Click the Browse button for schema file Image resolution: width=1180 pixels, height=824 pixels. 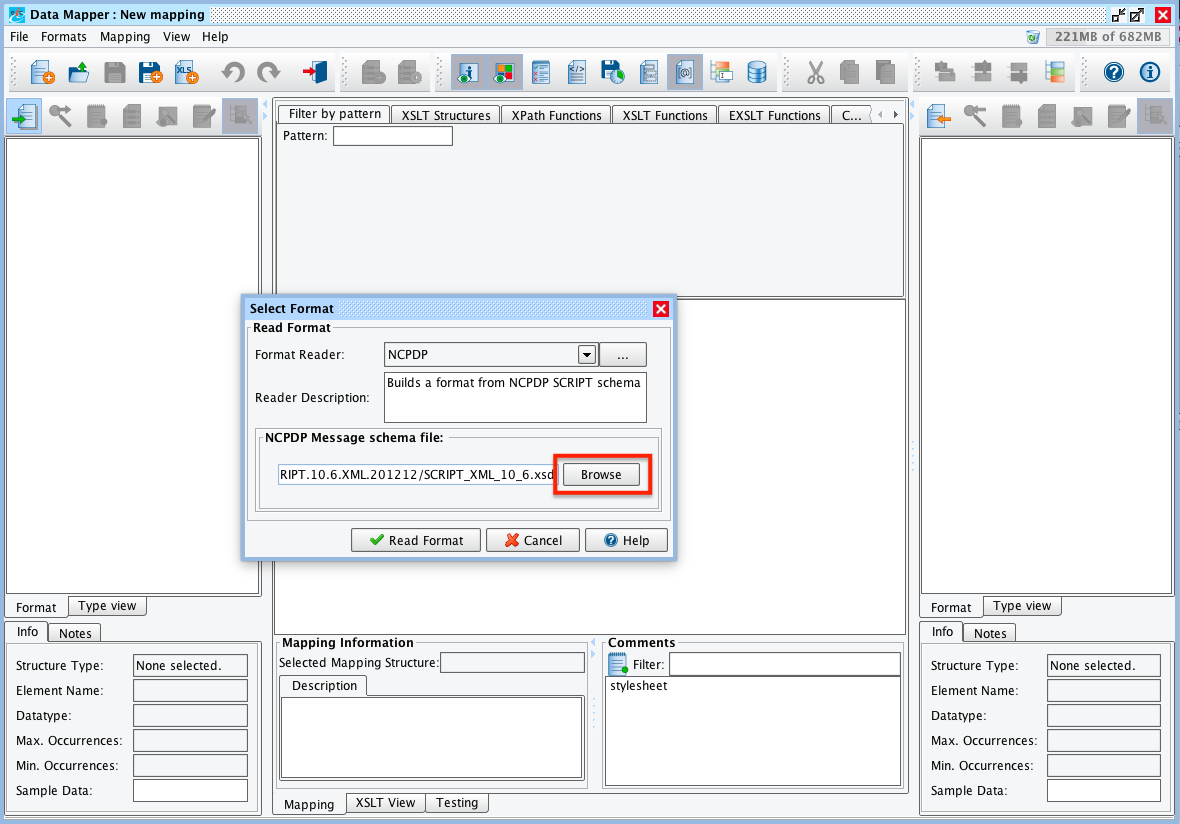point(601,475)
